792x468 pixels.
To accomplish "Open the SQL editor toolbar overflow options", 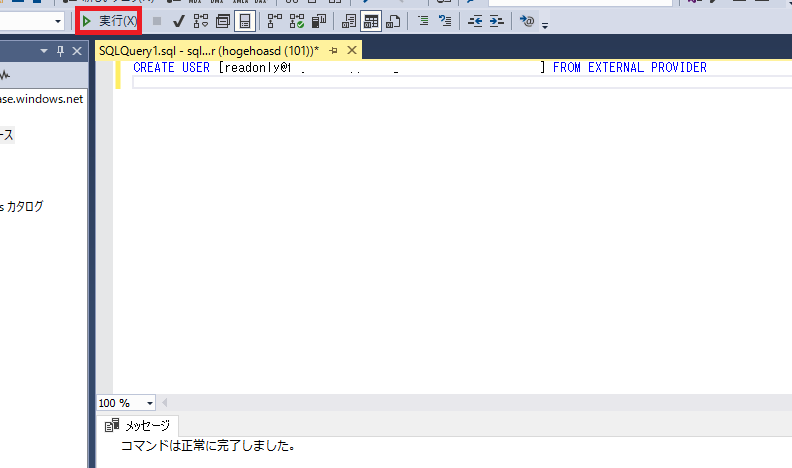I will coord(545,25).
